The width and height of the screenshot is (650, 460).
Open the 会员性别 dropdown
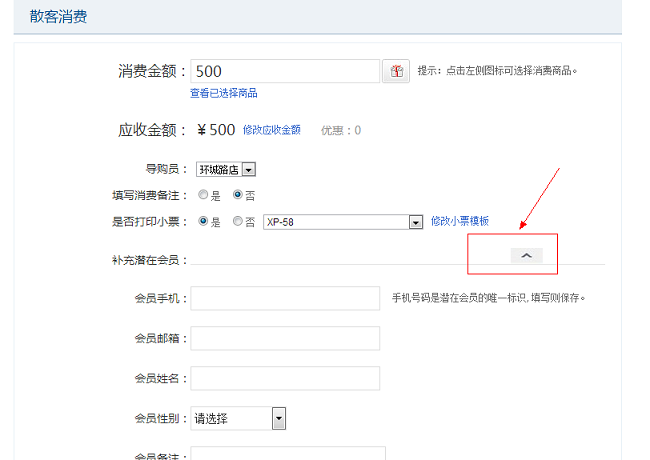239,419
